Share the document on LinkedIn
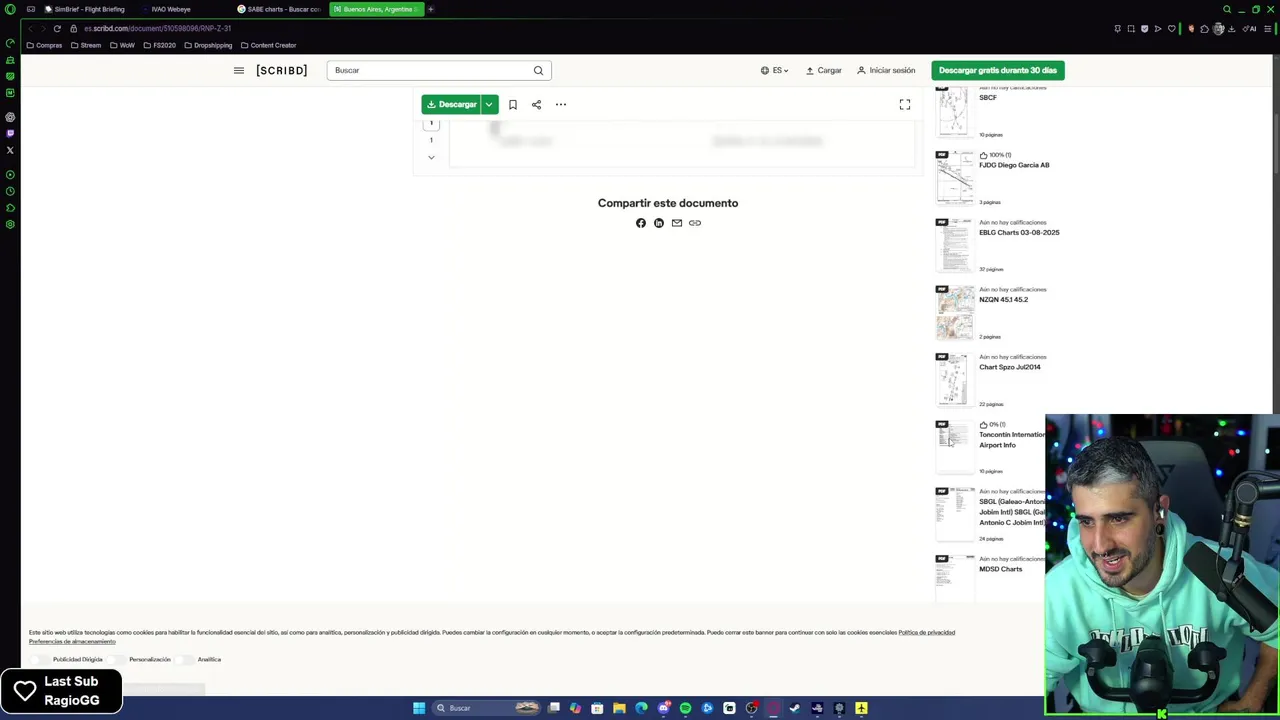This screenshot has height=720, width=1280. point(659,223)
